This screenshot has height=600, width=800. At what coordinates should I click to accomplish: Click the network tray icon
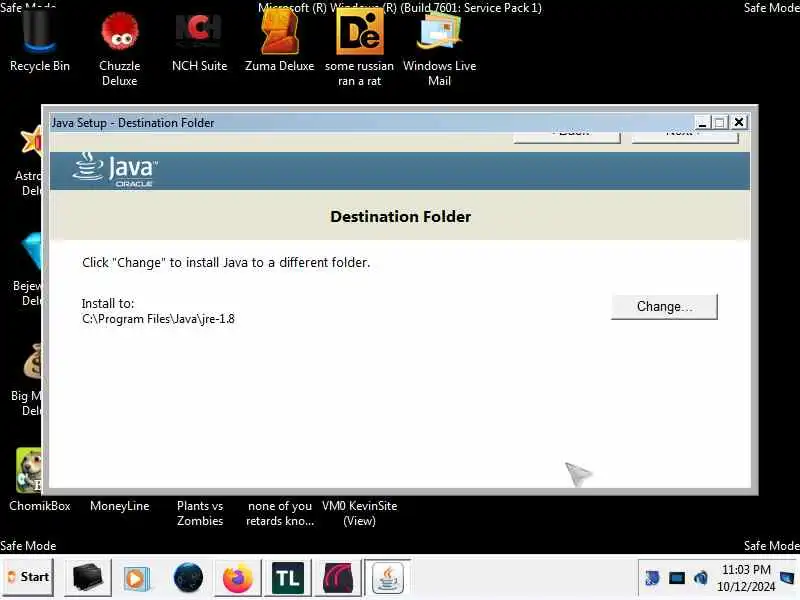click(652, 578)
